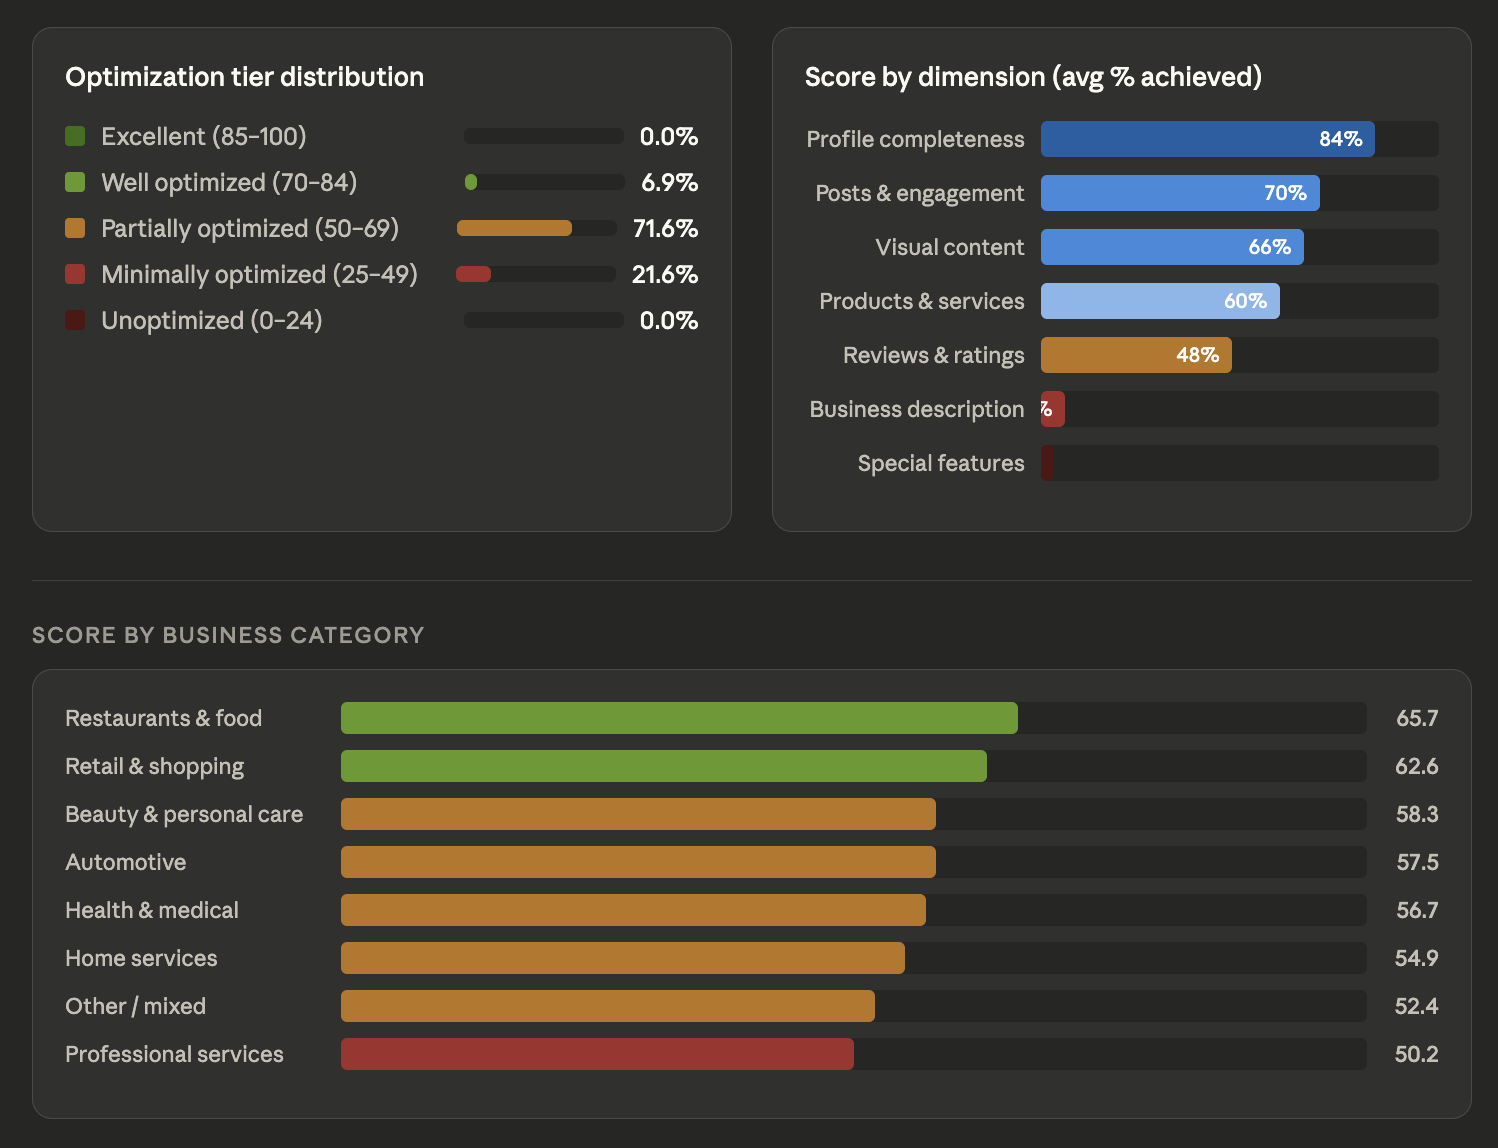Click the Automotive score value 57.5
Viewport: 1498px width, 1148px height.
click(1417, 862)
